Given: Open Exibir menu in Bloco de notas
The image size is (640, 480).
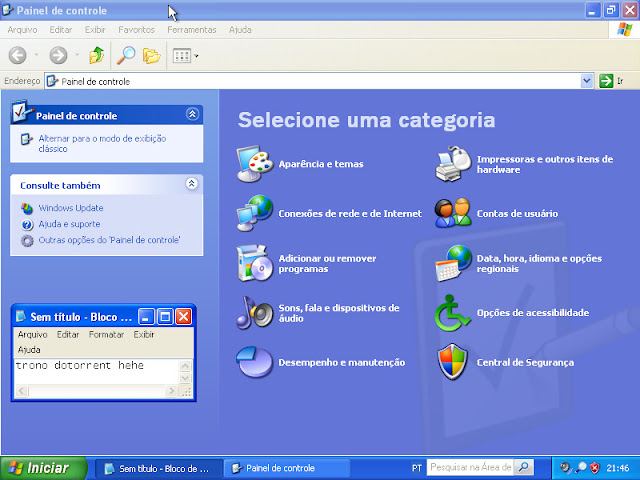Looking at the screenshot, I should tap(144, 335).
